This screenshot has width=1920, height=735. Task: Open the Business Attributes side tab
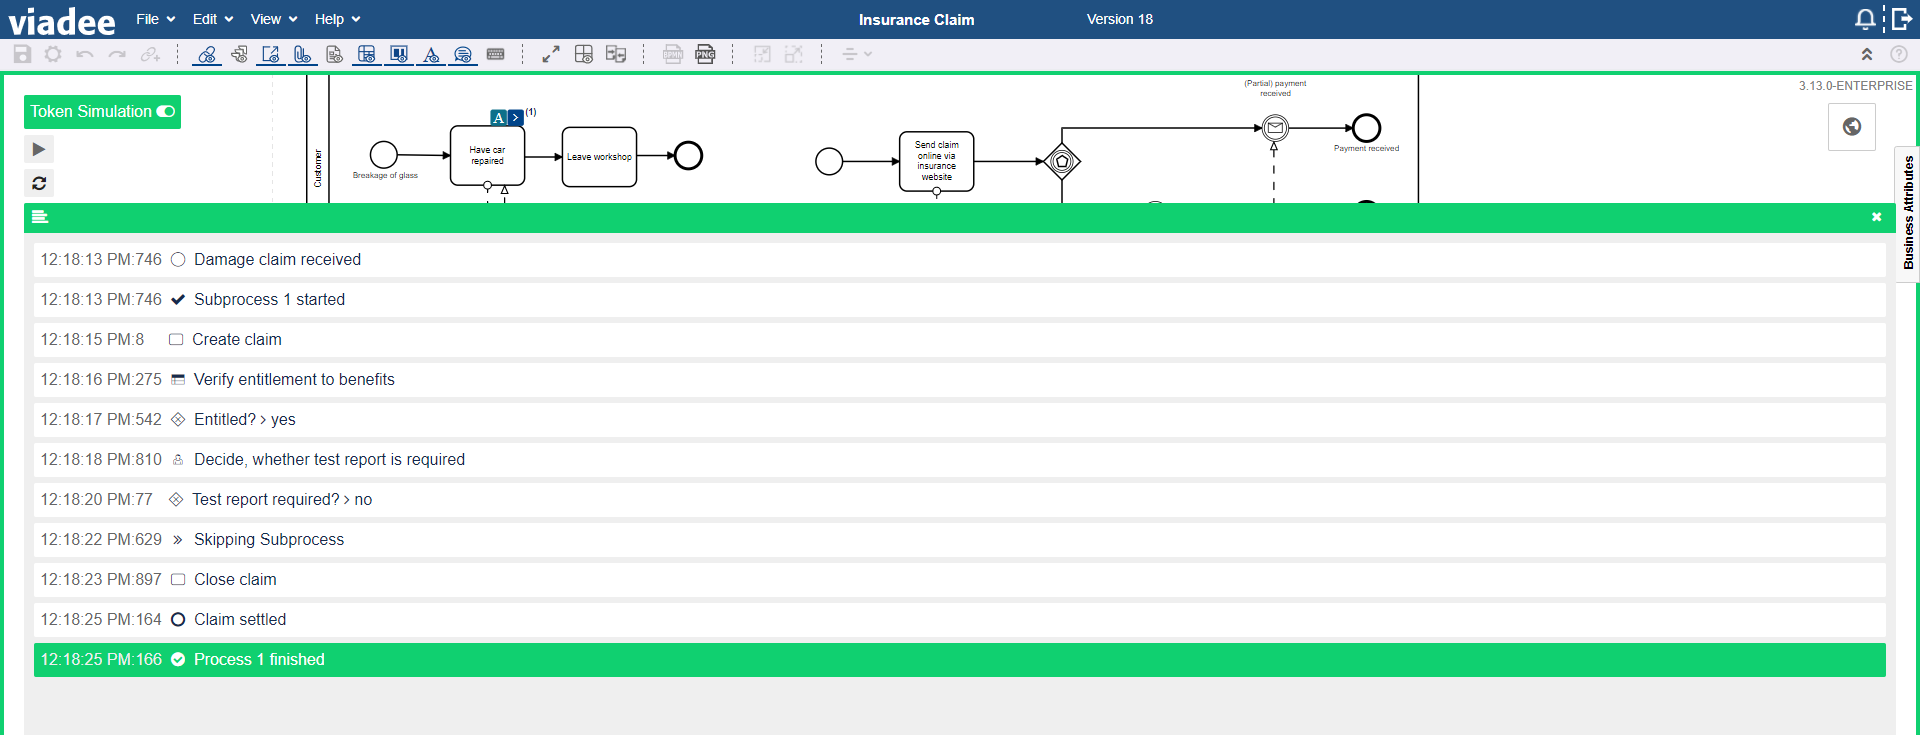pyautogui.click(x=1908, y=213)
